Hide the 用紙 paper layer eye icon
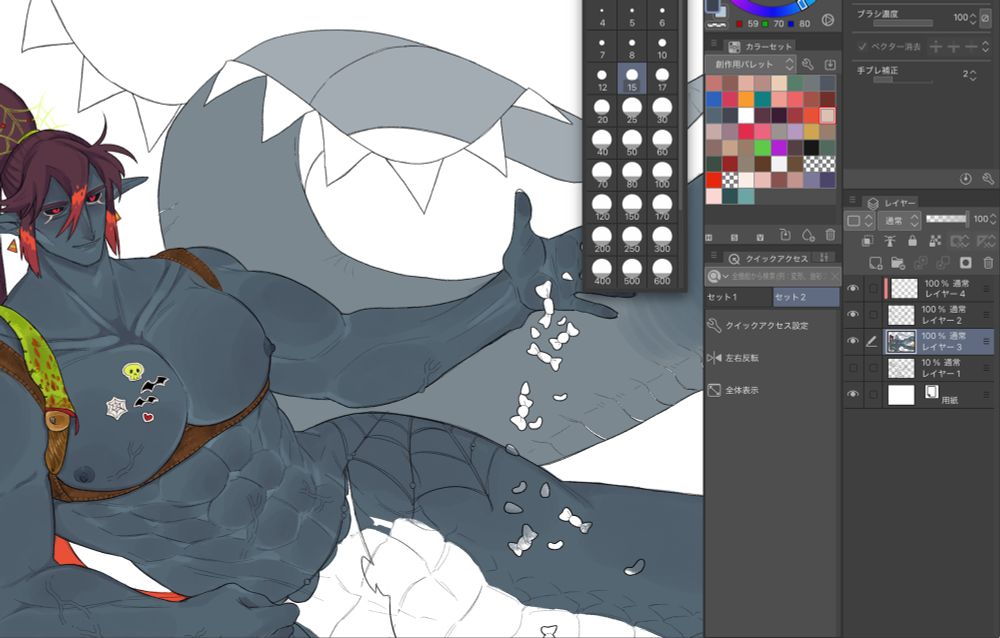 853,395
